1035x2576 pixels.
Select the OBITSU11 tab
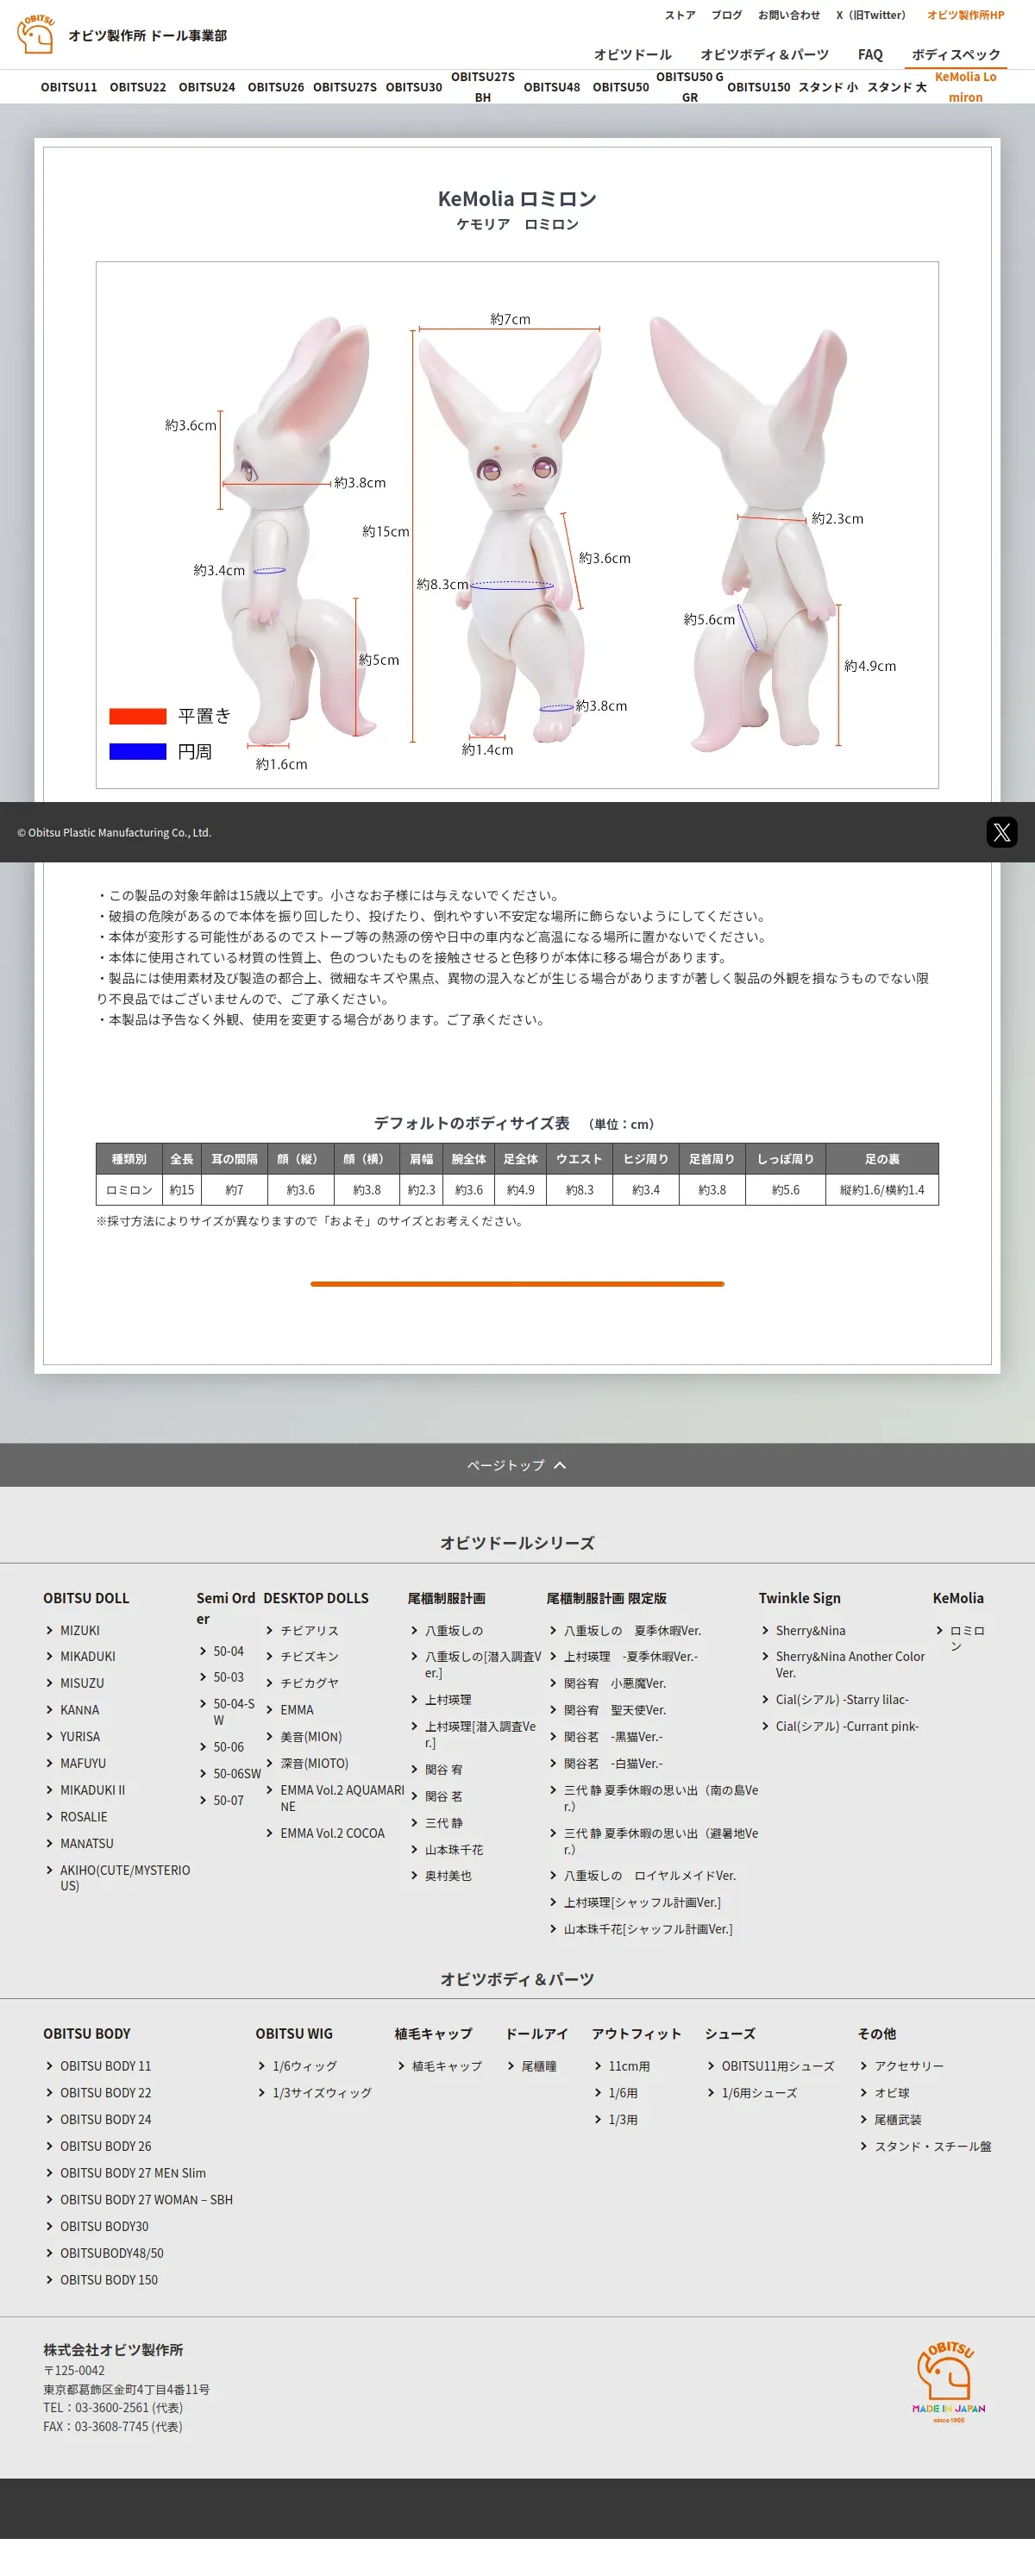pos(69,87)
